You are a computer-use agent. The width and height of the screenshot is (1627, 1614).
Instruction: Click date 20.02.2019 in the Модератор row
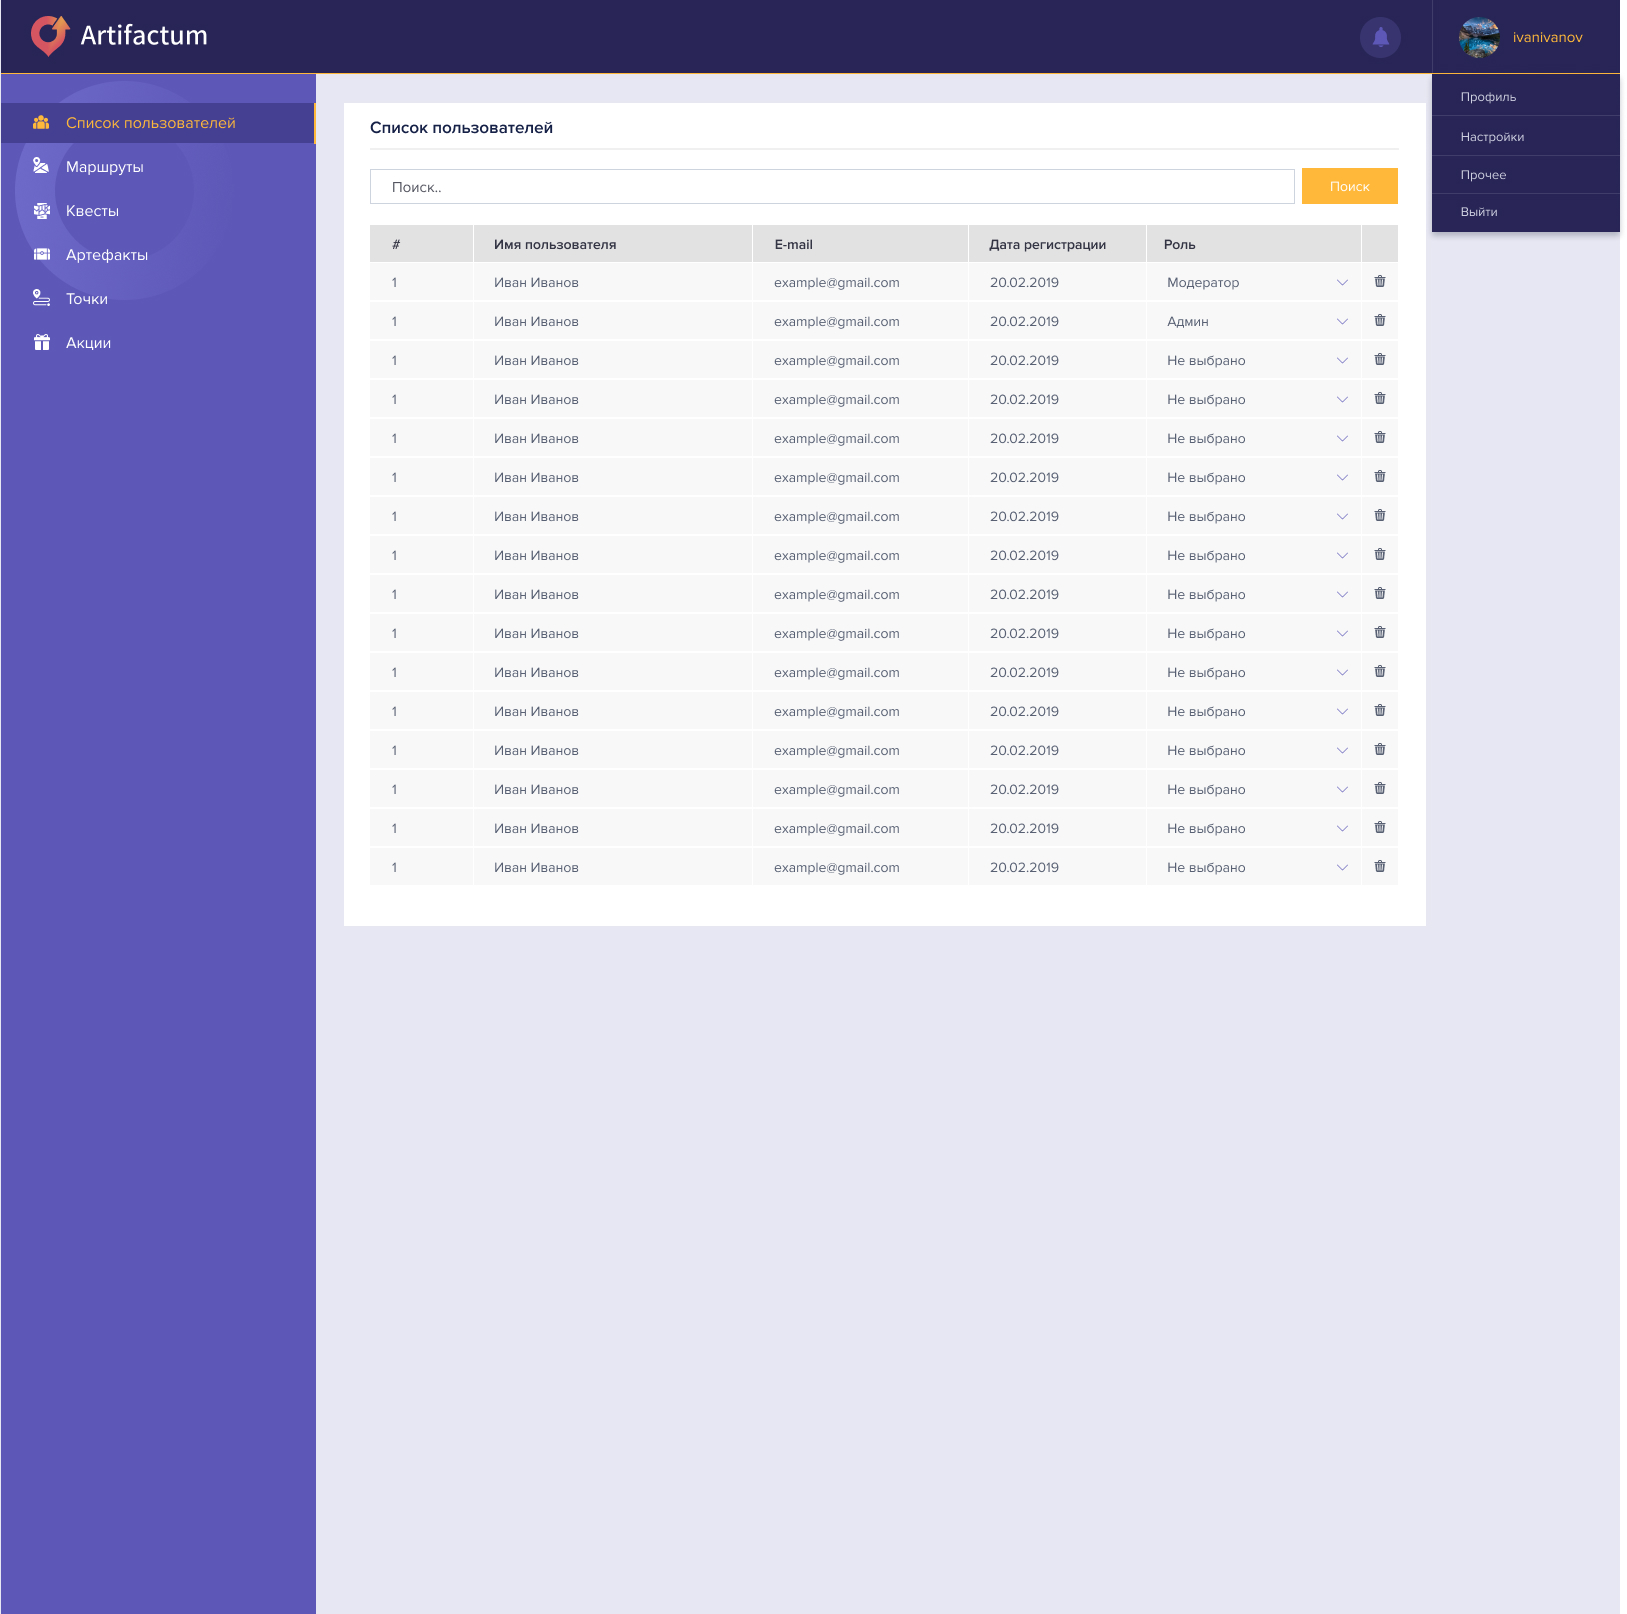pyautogui.click(x=1024, y=283)
